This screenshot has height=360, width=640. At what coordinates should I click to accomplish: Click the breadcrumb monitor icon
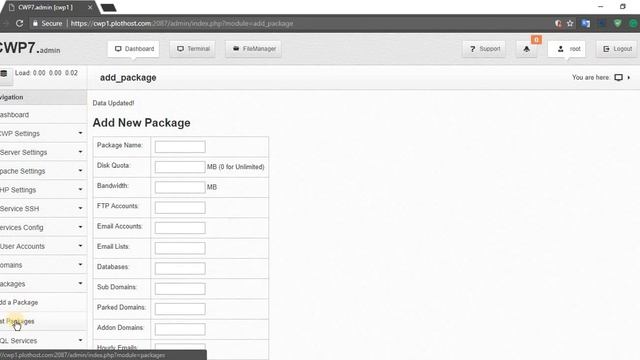point(618,77)
